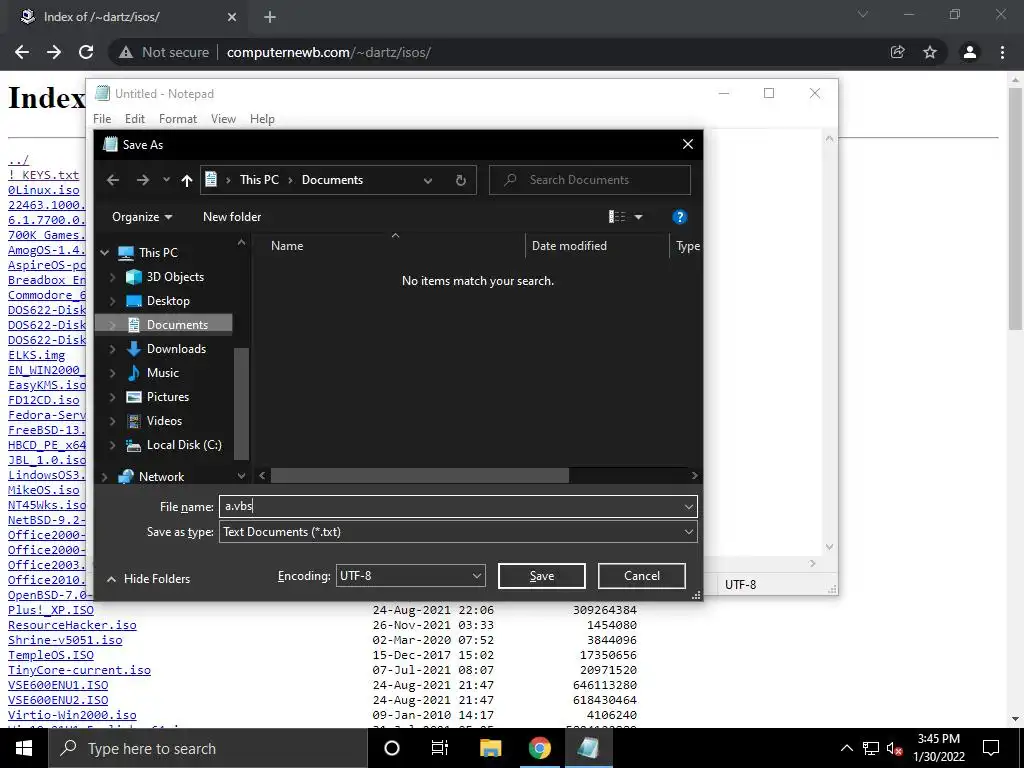Screen dimensions: 1024x768
Task: Select Videos in navigation pane
Action: (x=164, y=421)
